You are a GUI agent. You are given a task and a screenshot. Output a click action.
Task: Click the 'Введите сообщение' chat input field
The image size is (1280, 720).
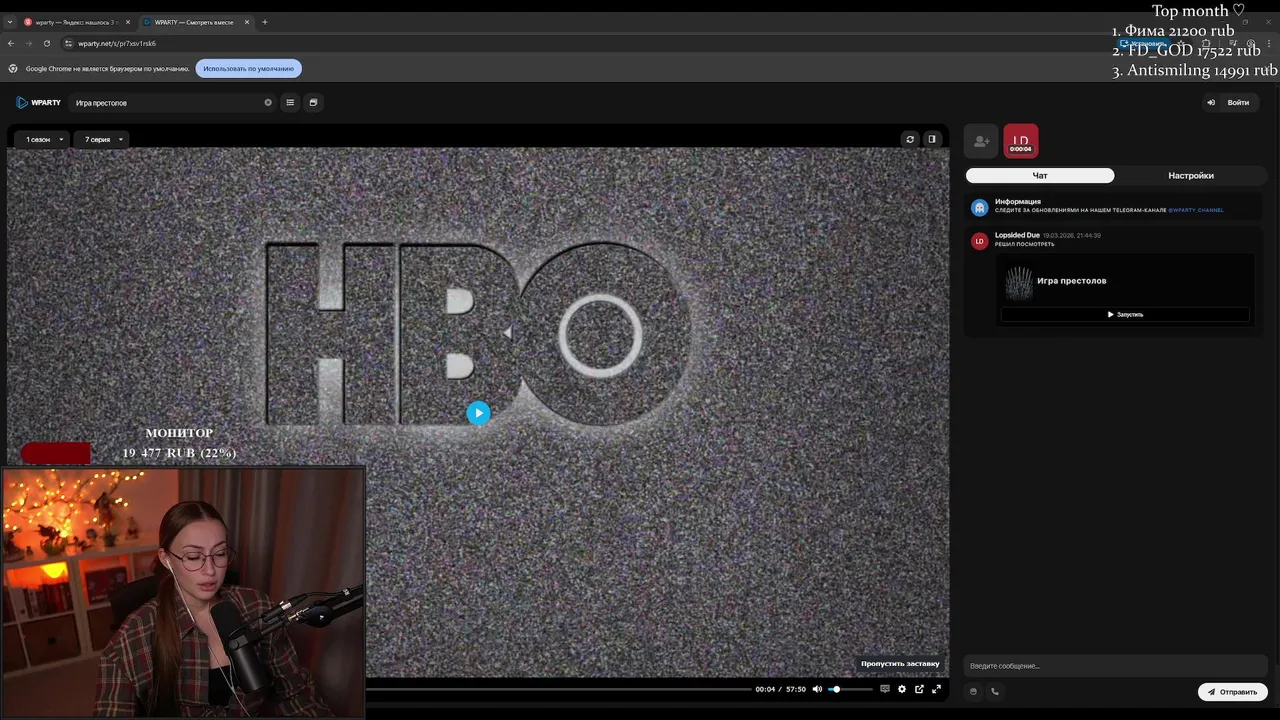(1115, 666)
